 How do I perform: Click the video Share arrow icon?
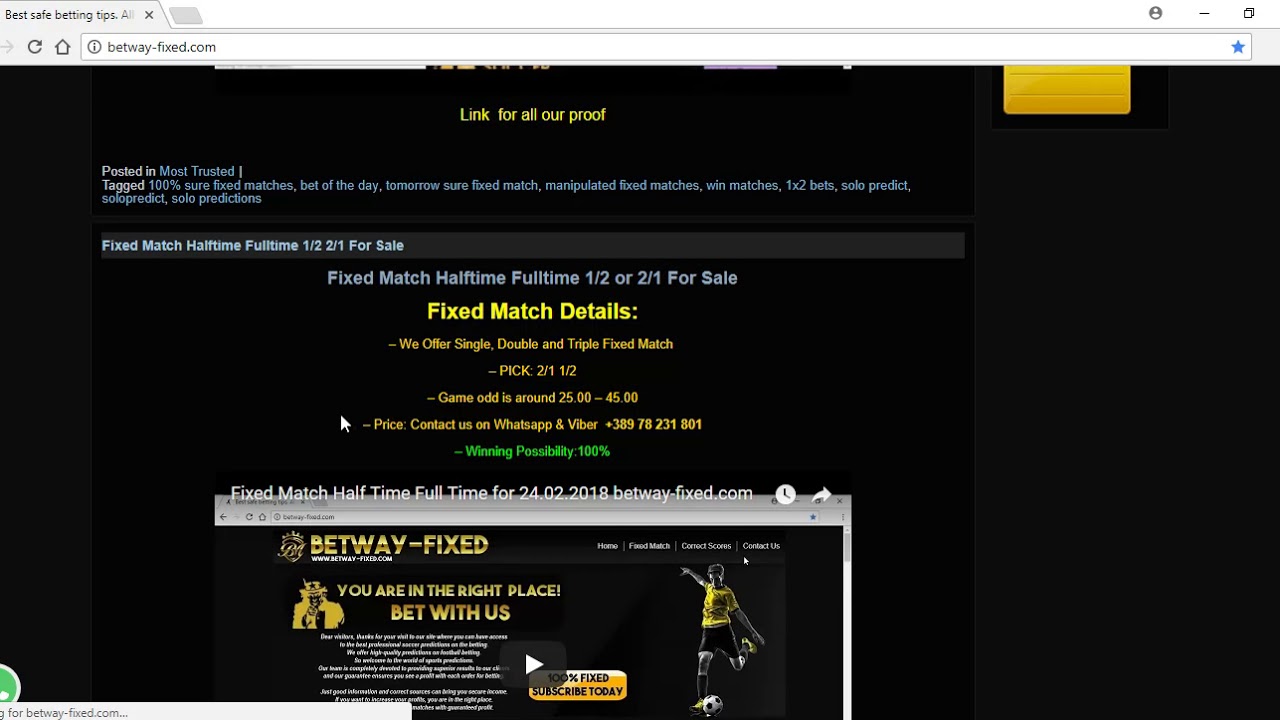pos(822,494)
